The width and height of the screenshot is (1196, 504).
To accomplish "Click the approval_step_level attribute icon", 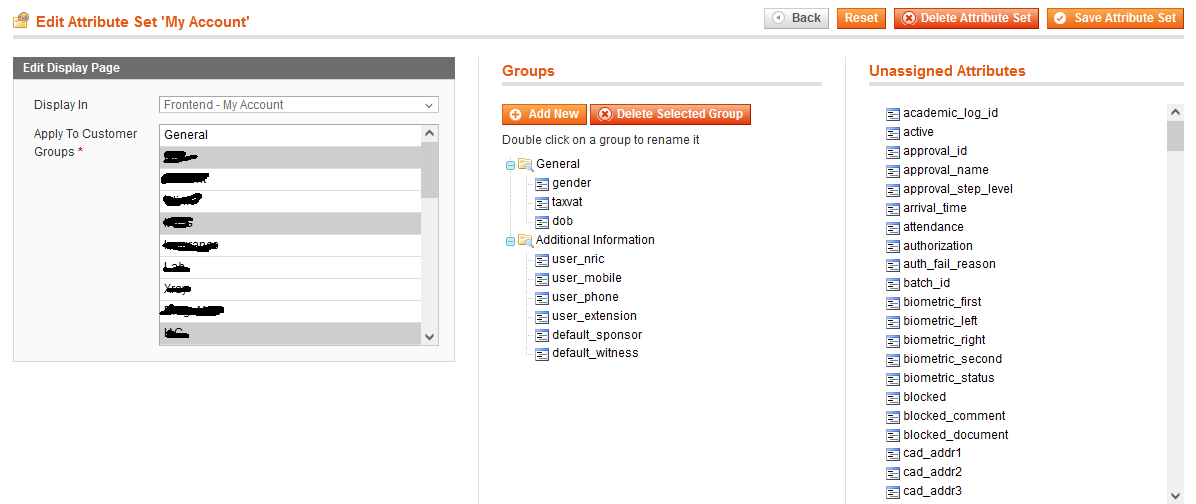I will click(892, 189).
